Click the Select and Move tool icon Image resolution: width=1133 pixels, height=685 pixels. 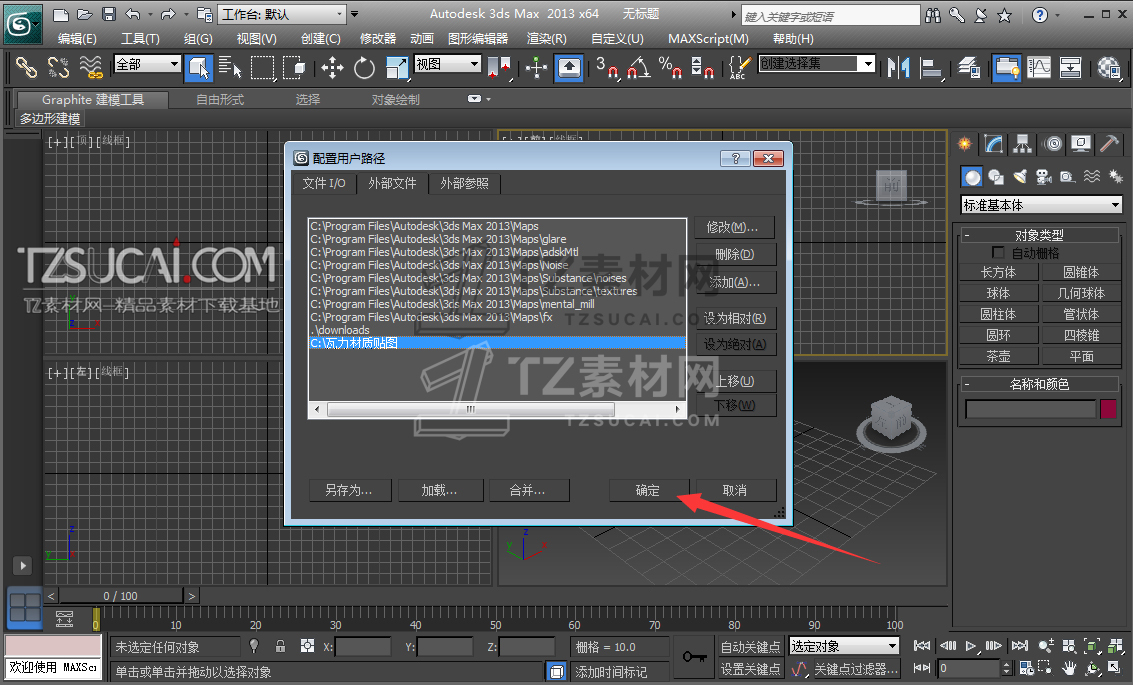point(332,68)
